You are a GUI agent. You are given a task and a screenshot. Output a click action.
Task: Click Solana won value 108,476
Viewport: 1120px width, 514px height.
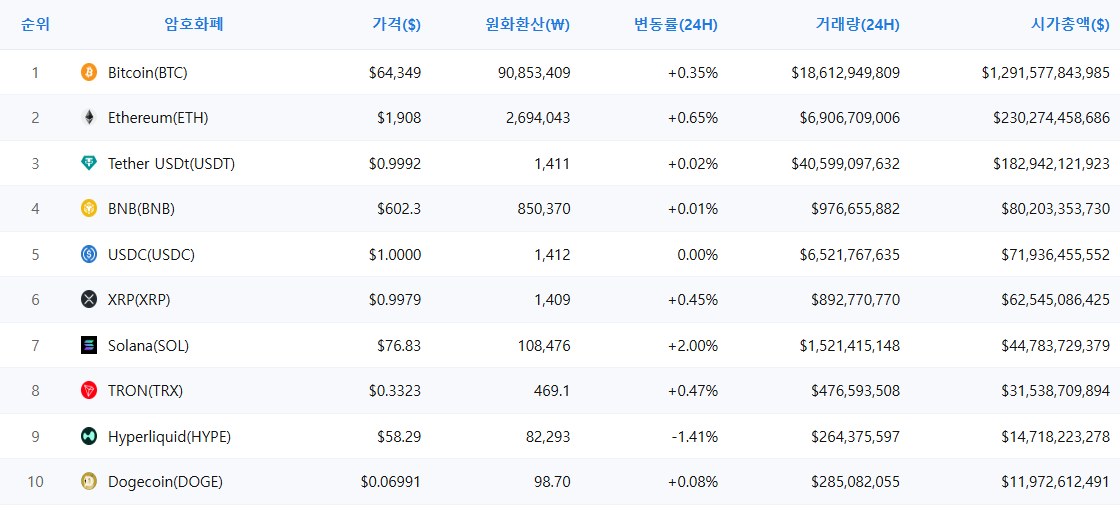544,346
